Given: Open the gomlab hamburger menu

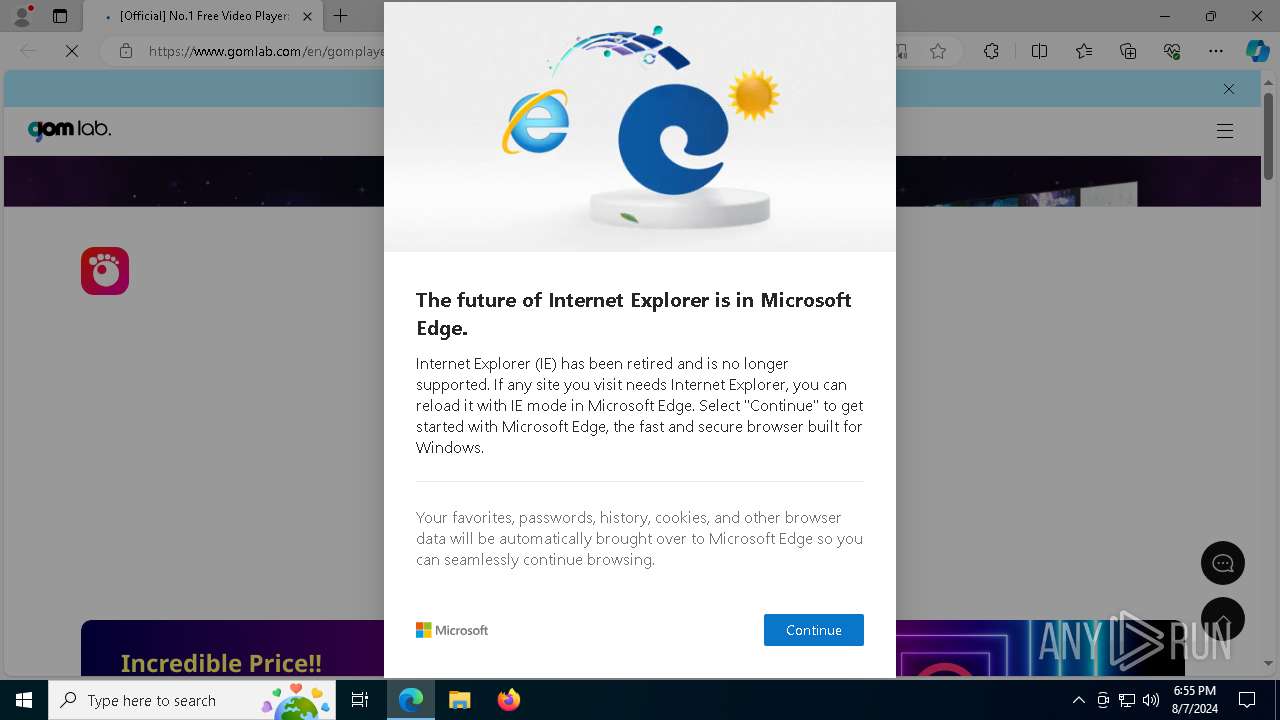Looking at the screenshot, I should pos(1225,131).
